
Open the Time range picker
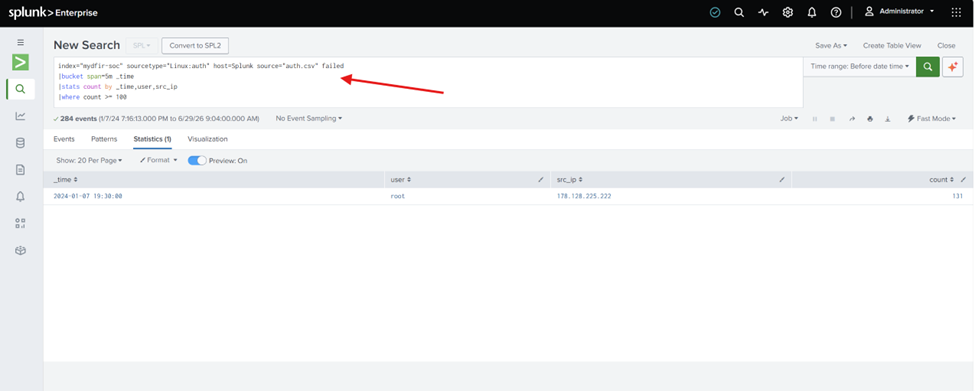(859, 66)
